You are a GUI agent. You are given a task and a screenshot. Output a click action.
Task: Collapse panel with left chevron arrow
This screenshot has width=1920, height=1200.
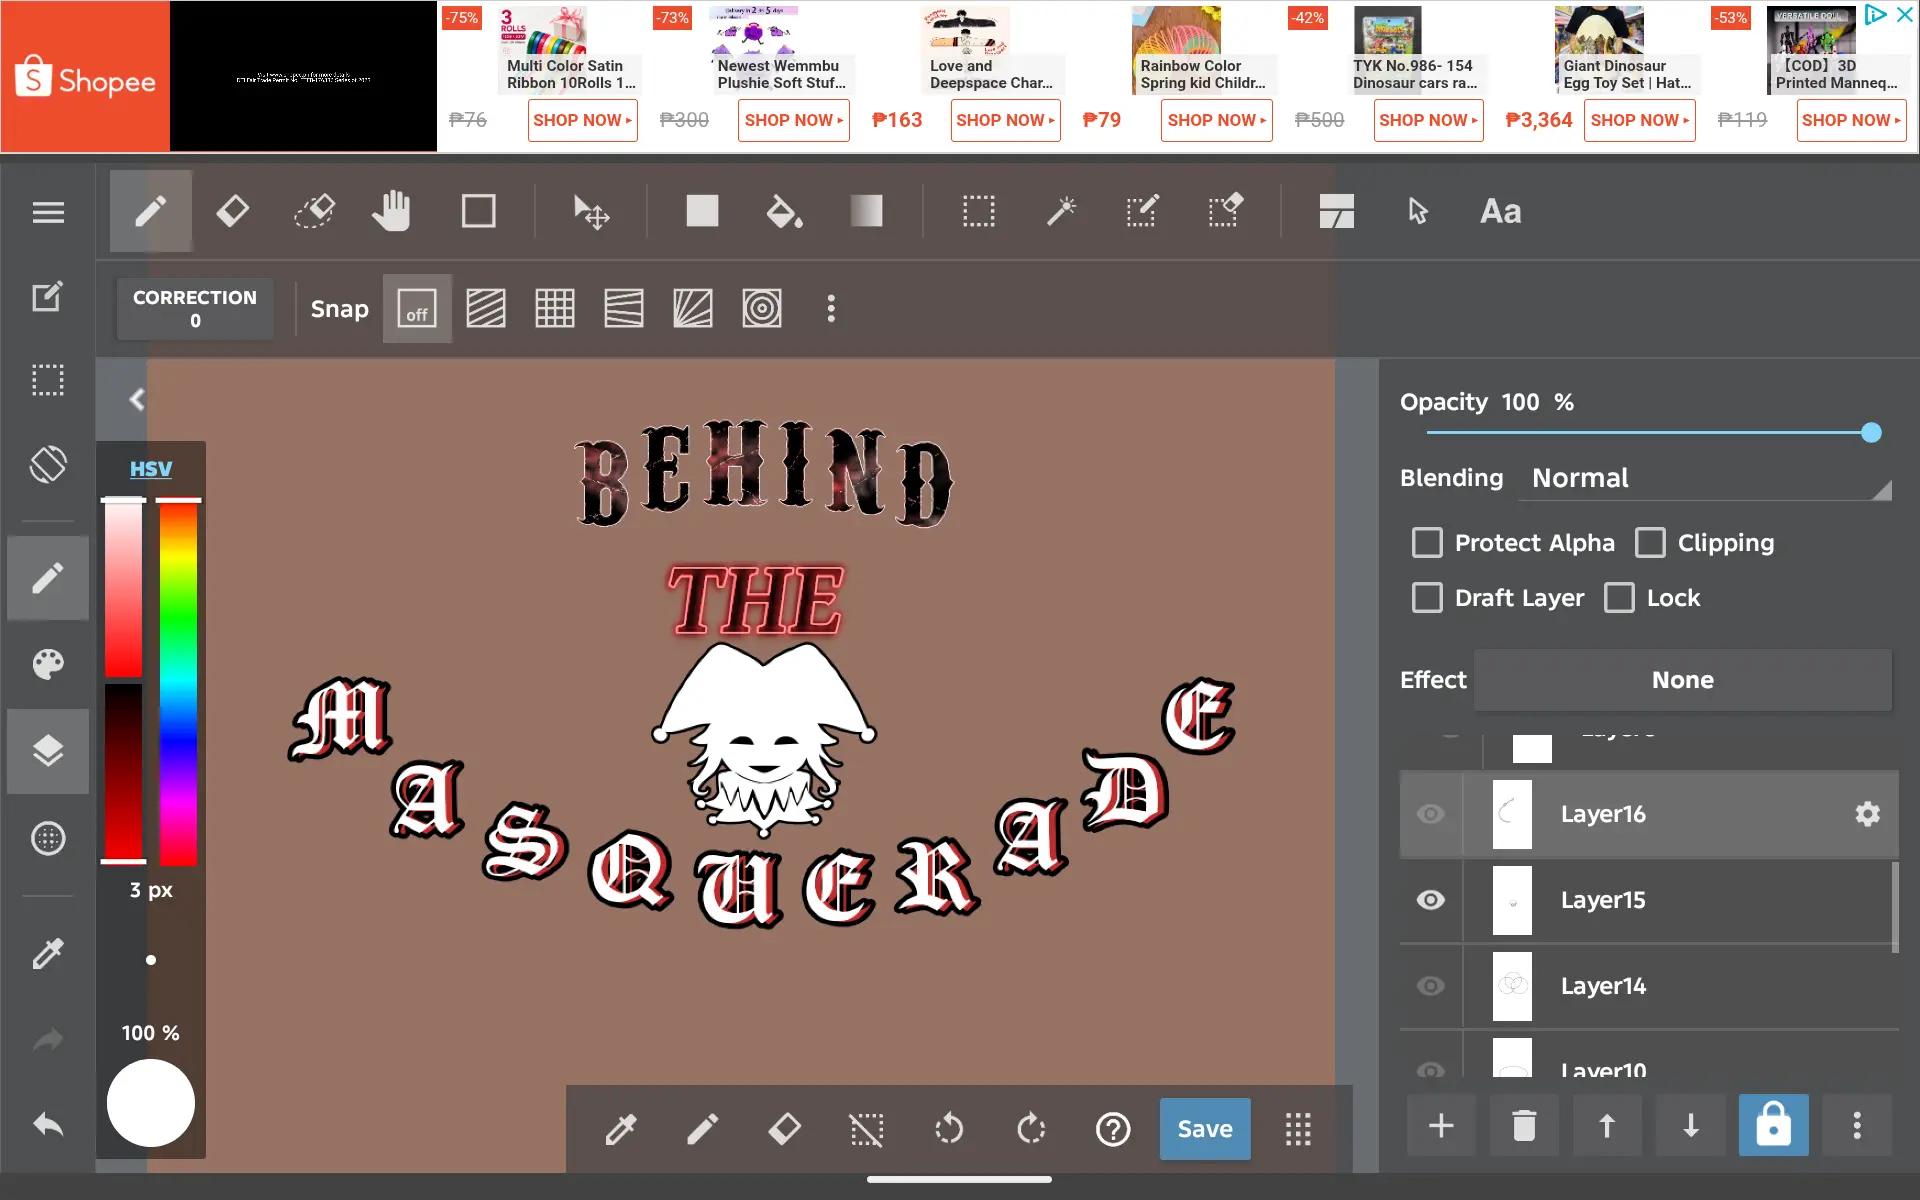coord(137,400)
